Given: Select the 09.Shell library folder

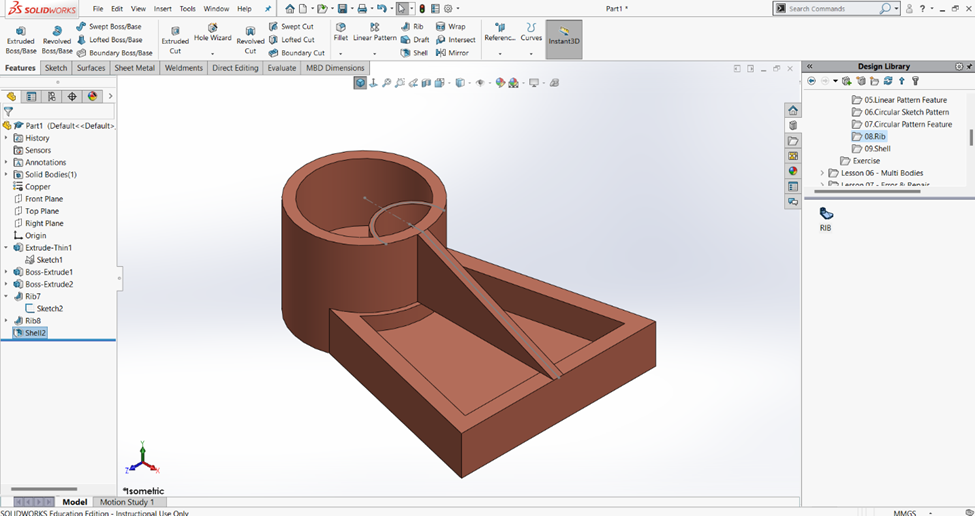Looking at the screenshot, I should click(871, 149).
